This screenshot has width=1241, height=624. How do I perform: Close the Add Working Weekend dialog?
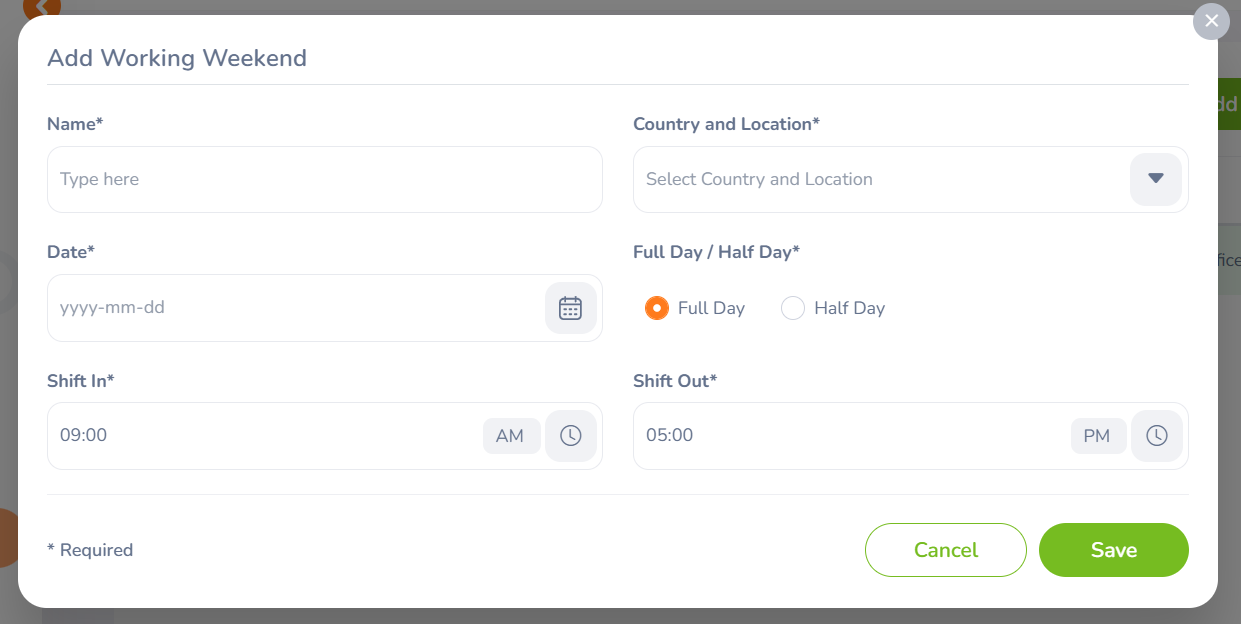tap(1211, 21)
